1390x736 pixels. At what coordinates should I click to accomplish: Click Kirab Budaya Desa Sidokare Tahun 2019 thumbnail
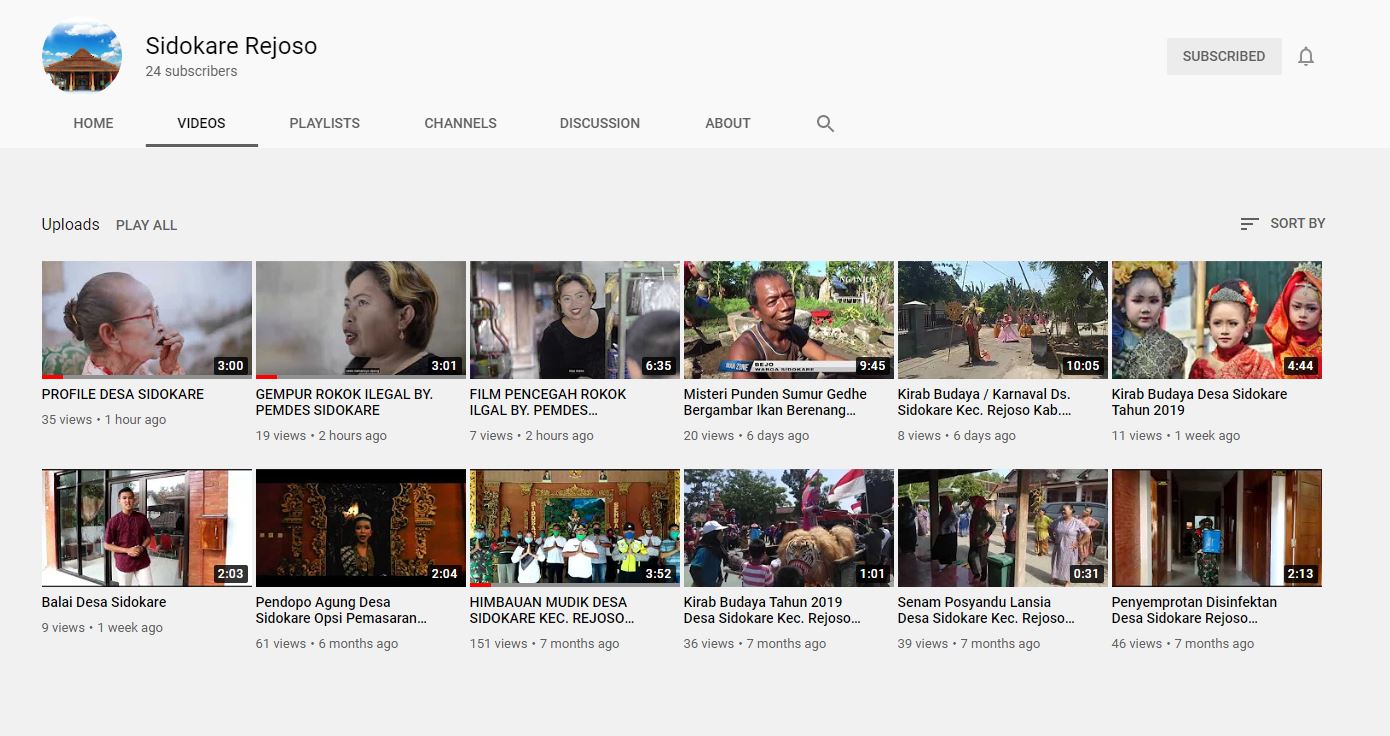[x=1216, y=319]
